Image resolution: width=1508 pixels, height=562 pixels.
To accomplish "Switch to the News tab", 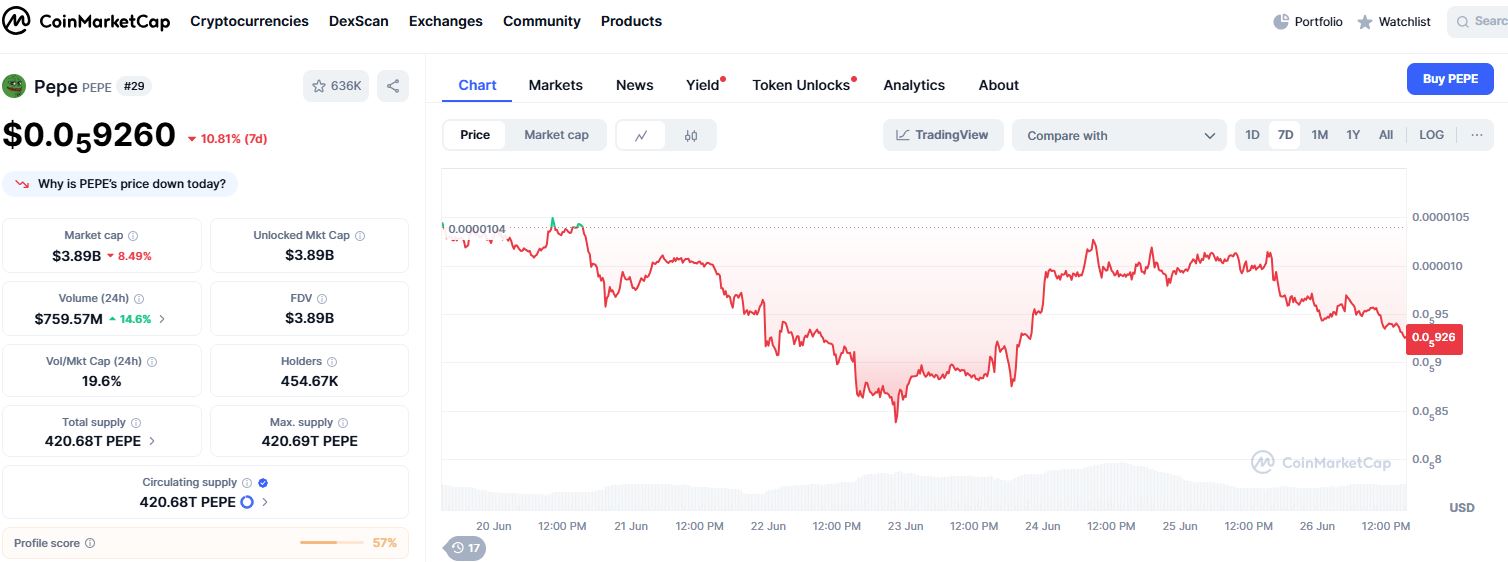I will (x=635, y=85).
